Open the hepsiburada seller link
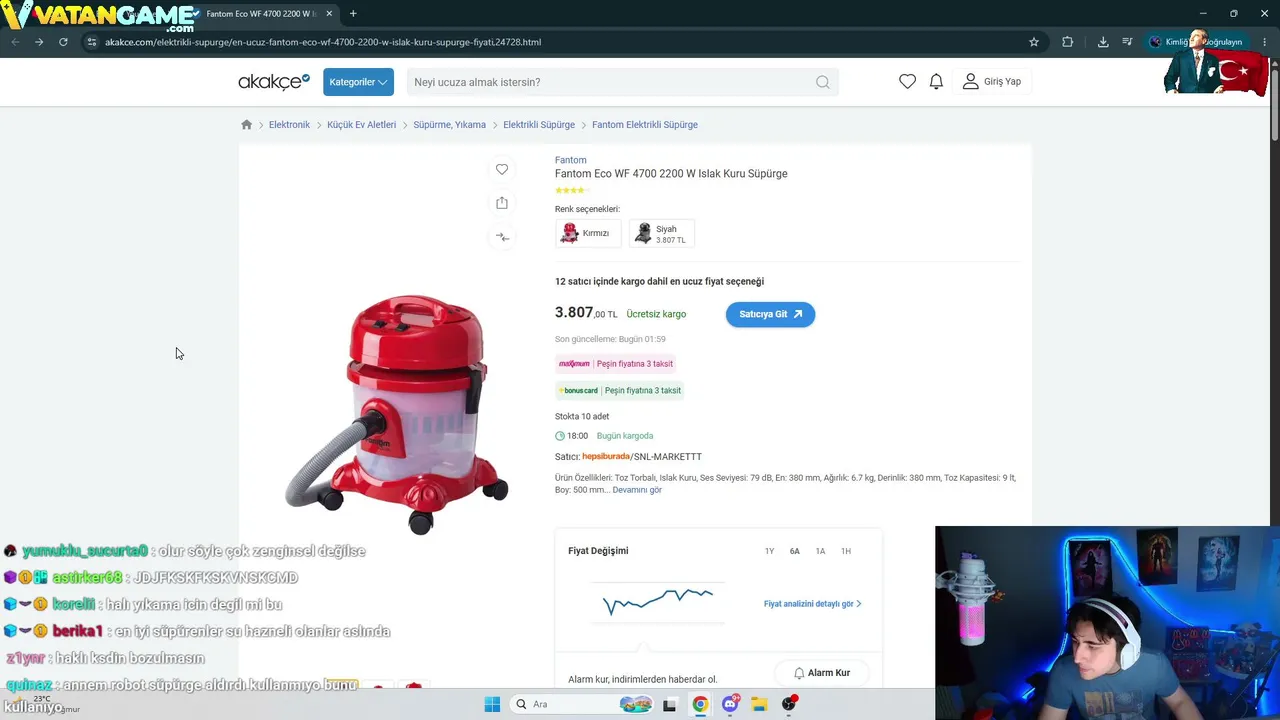The width and height of the screenshot is (1280, 720). pos(606,457)
